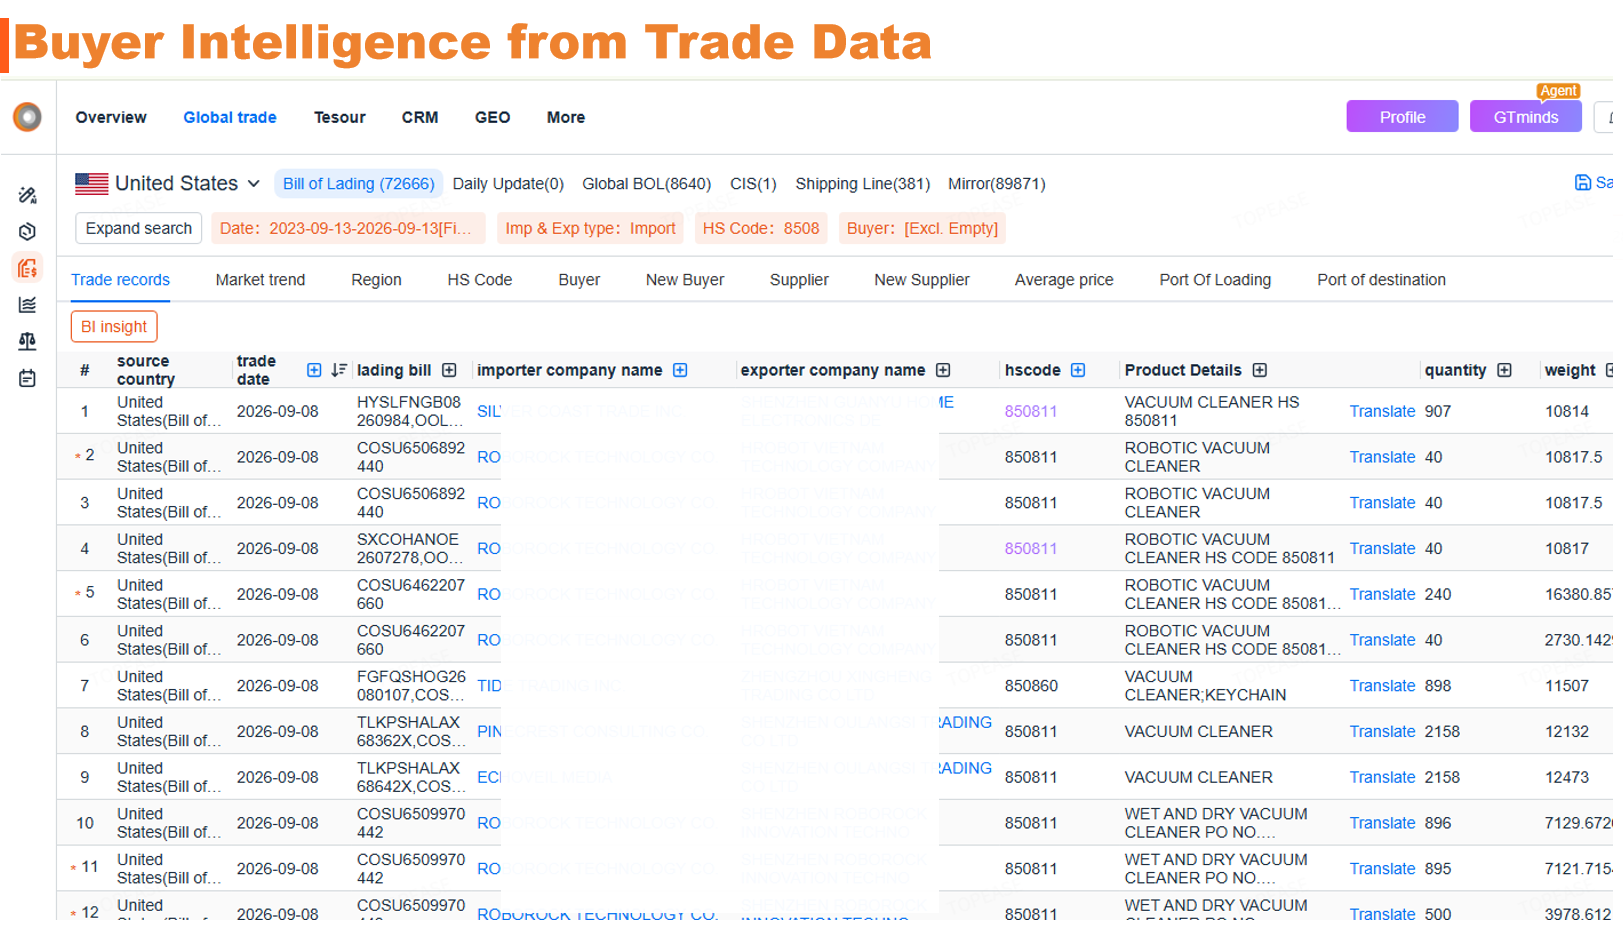
Task: Open the hexagon cube sidebar icon
Action: tap(27, 232)
